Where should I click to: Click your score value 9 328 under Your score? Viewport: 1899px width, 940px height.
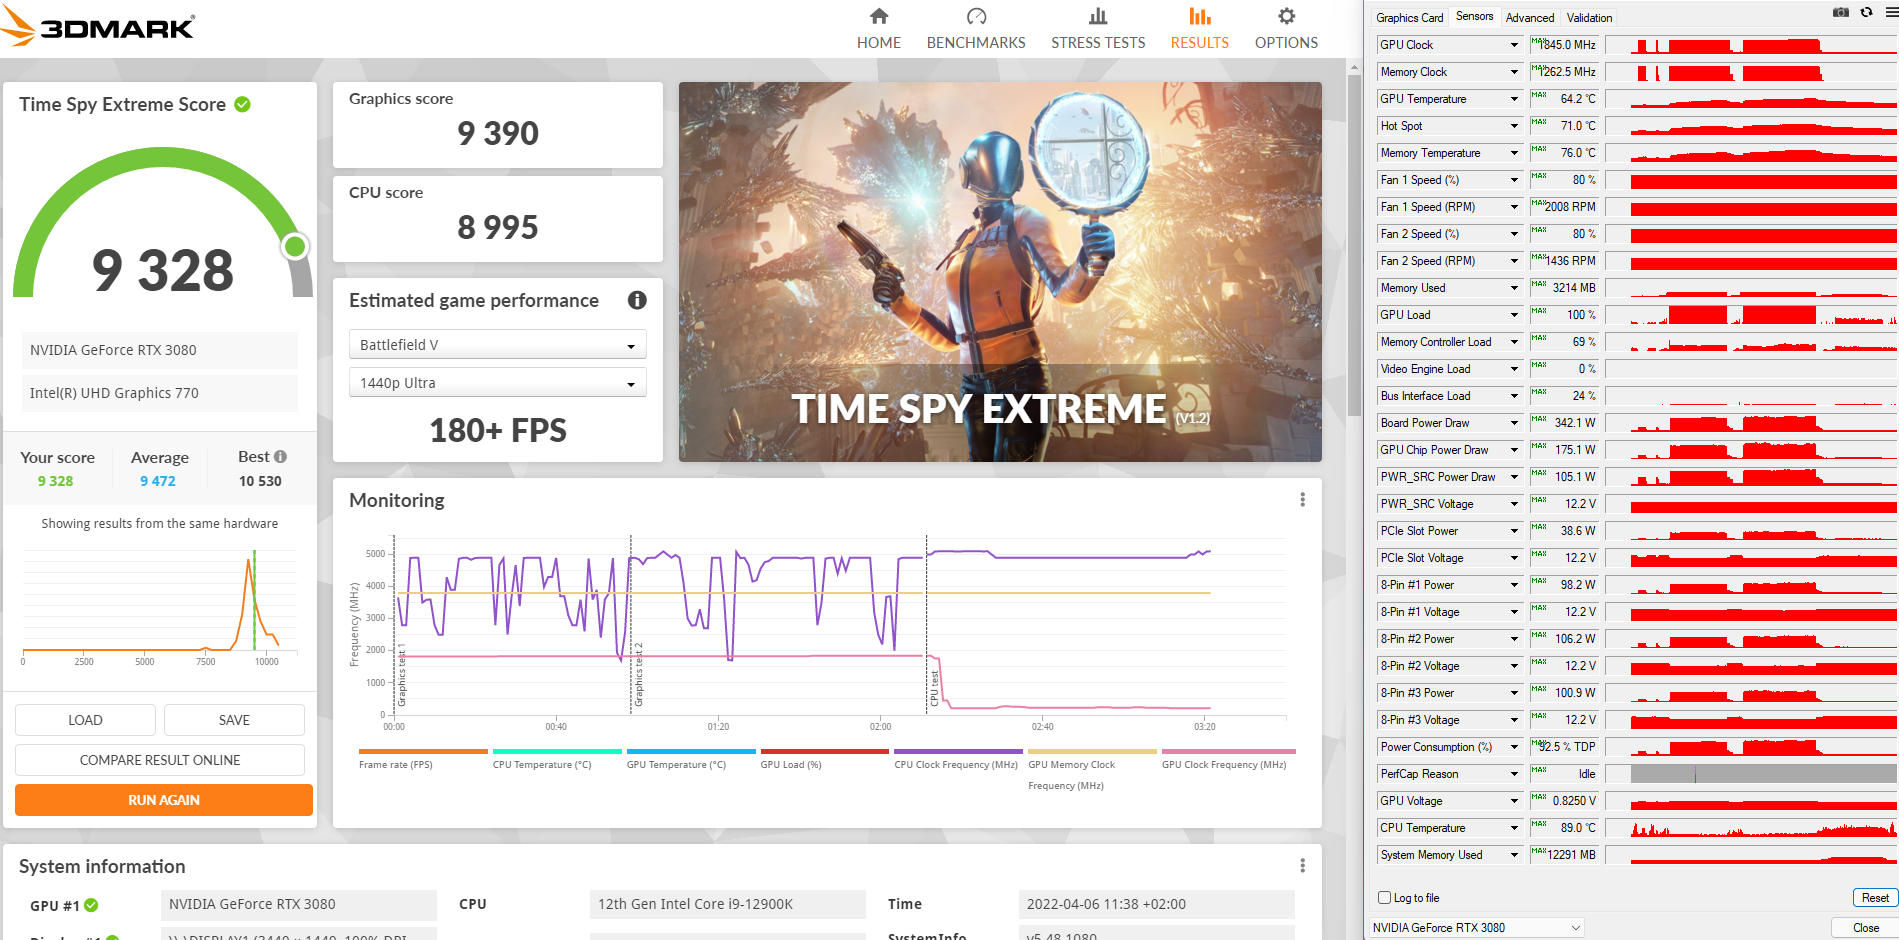tap(56, 481)
